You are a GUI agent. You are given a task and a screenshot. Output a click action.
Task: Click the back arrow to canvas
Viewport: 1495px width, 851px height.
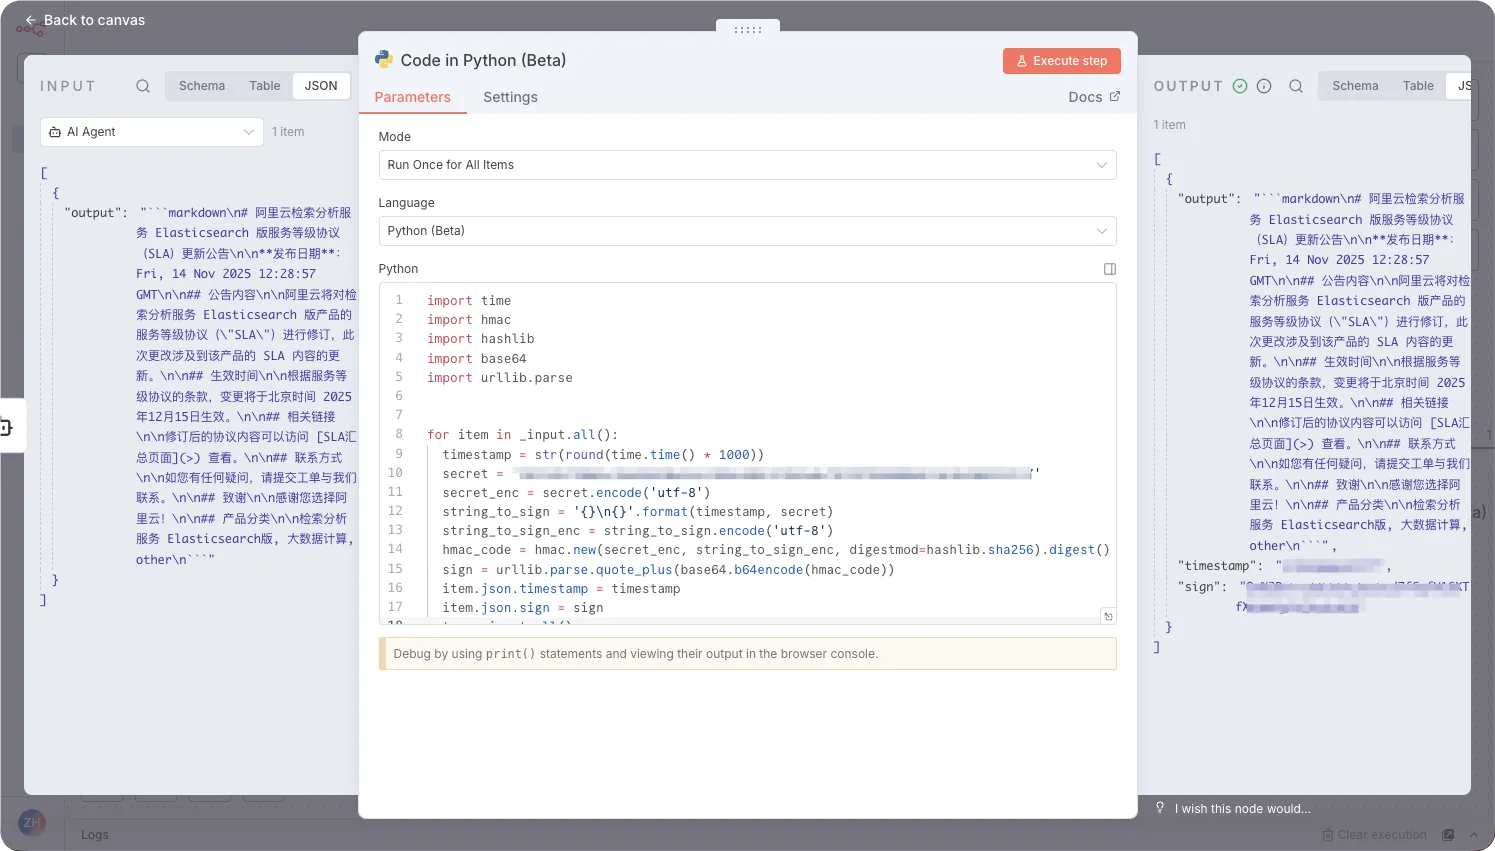31,20
